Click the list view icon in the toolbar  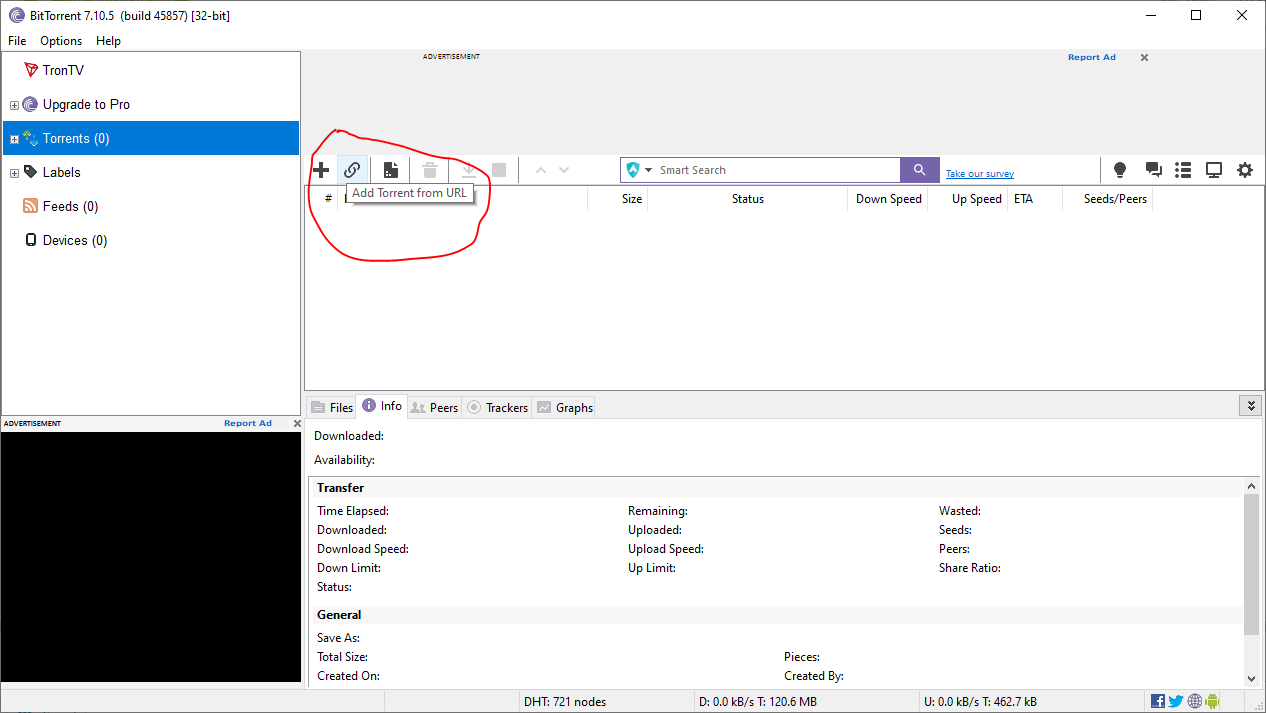pos(1183,170)
